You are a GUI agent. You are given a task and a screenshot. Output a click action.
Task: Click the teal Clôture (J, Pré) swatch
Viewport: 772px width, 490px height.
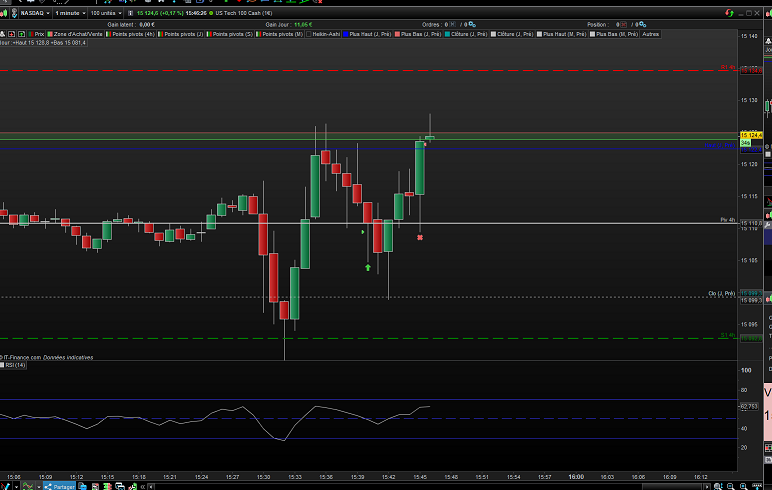click(x=448, y=34)
